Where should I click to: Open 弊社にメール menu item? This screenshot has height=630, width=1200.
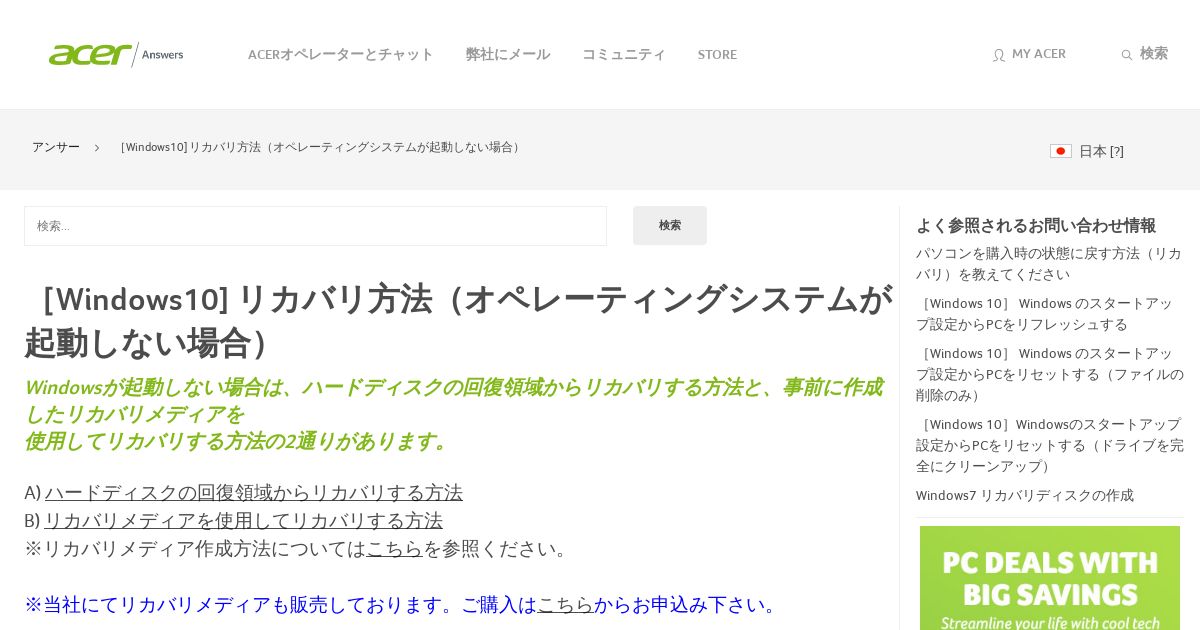[508, 54]
